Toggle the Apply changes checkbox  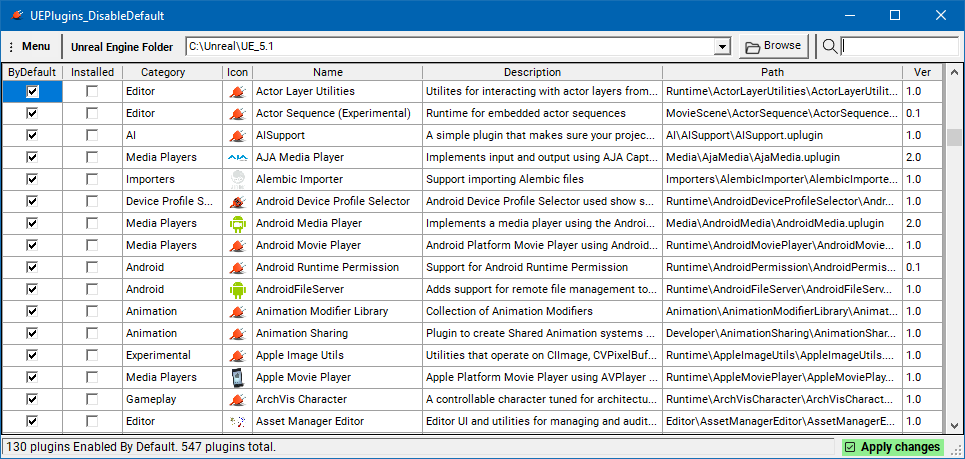[850, 447]
